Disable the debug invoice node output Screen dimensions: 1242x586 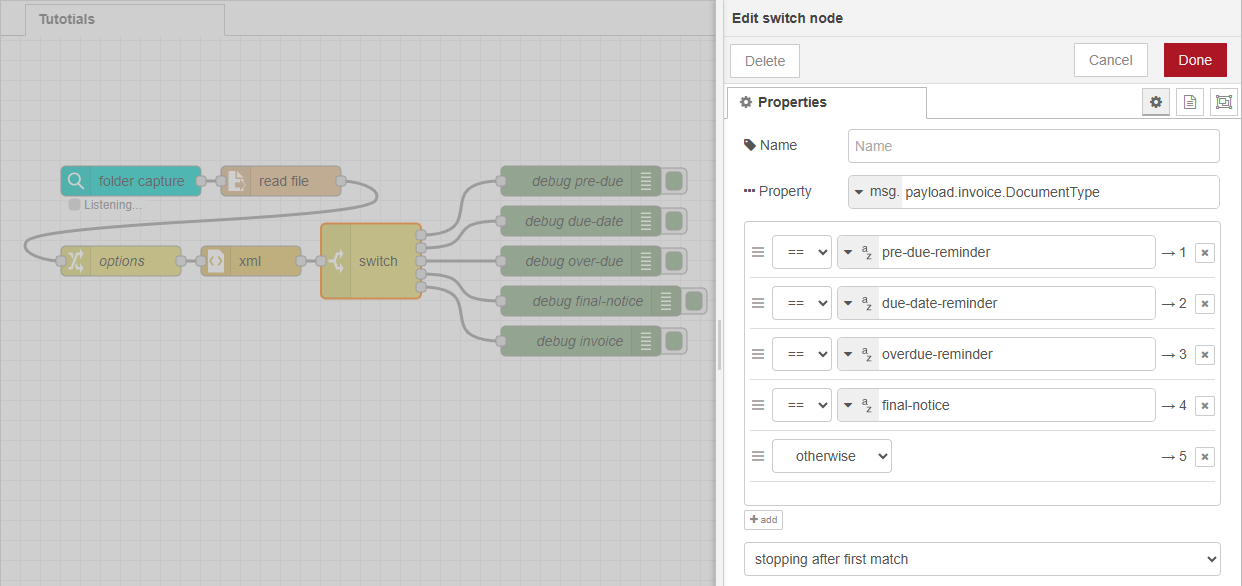(x=675, y=341)
